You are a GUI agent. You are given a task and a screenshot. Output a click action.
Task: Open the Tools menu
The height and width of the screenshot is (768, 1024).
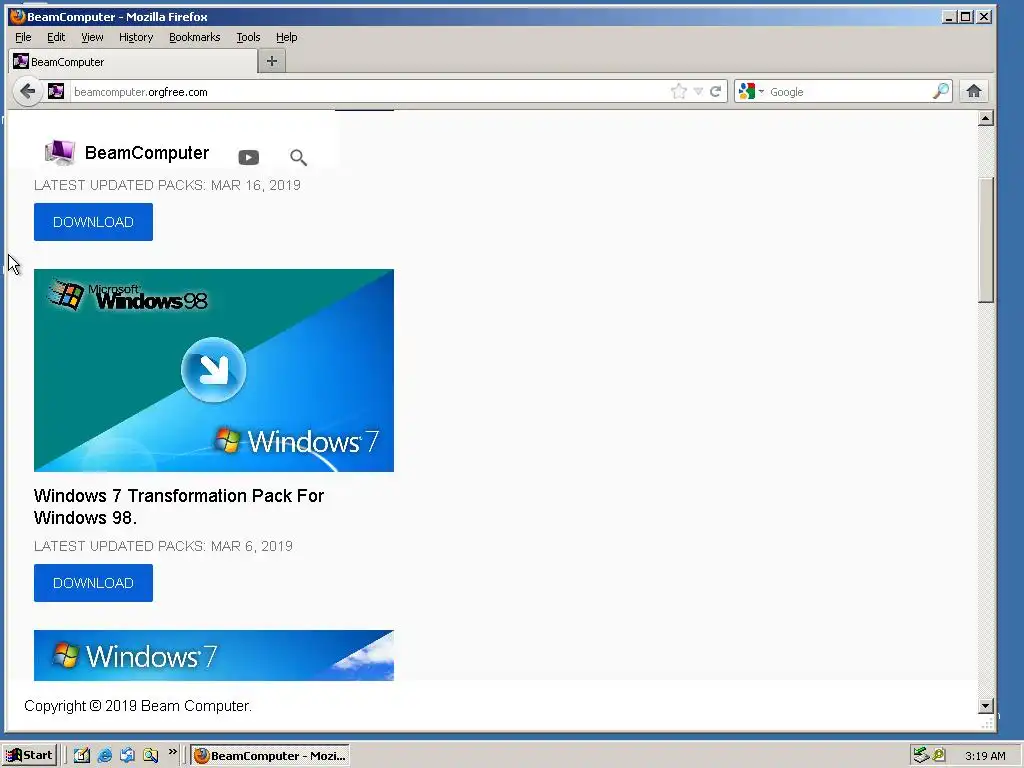[x=248, y=37]
